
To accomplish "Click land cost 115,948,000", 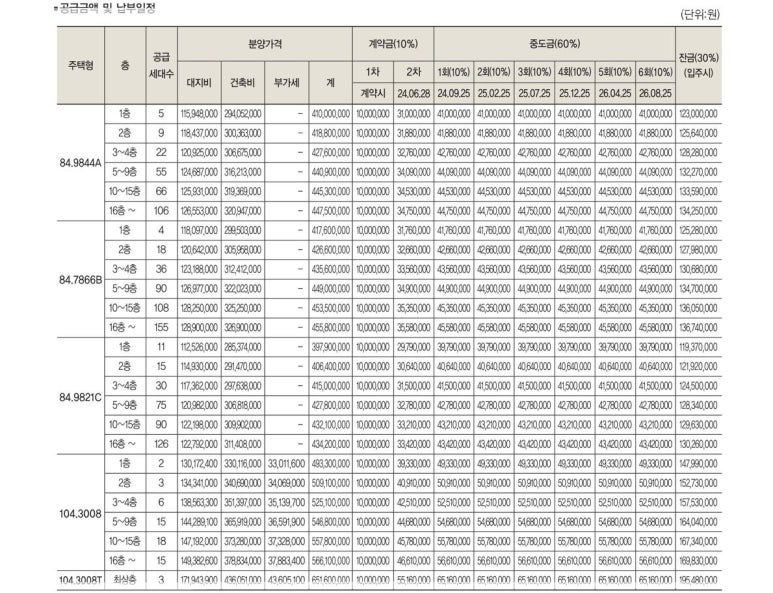I will click(x=199, y=114).
